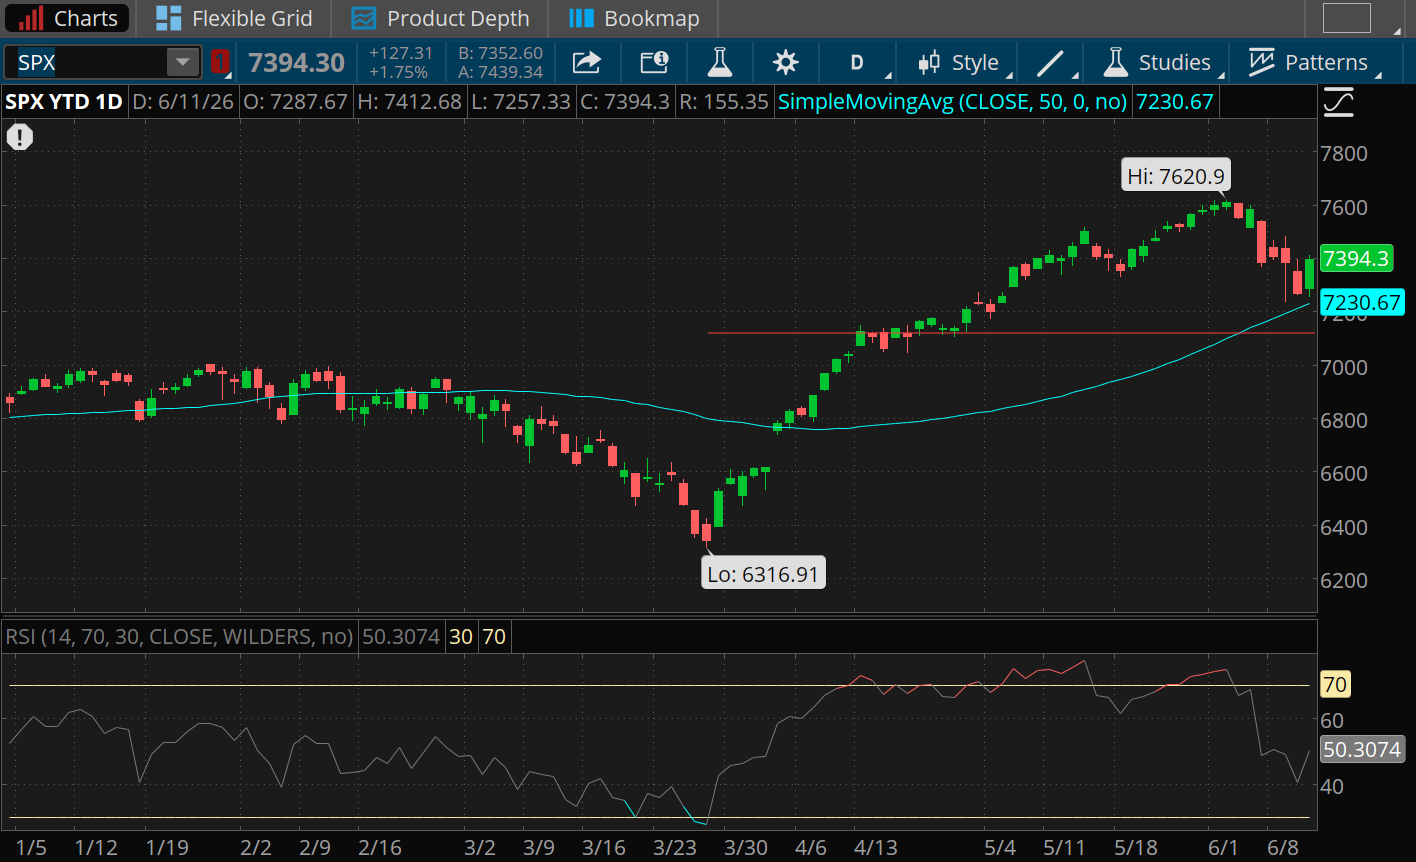Click the gray 50.3074 RSI axis label
The image size is (1416, 862).
point(1362,749)
